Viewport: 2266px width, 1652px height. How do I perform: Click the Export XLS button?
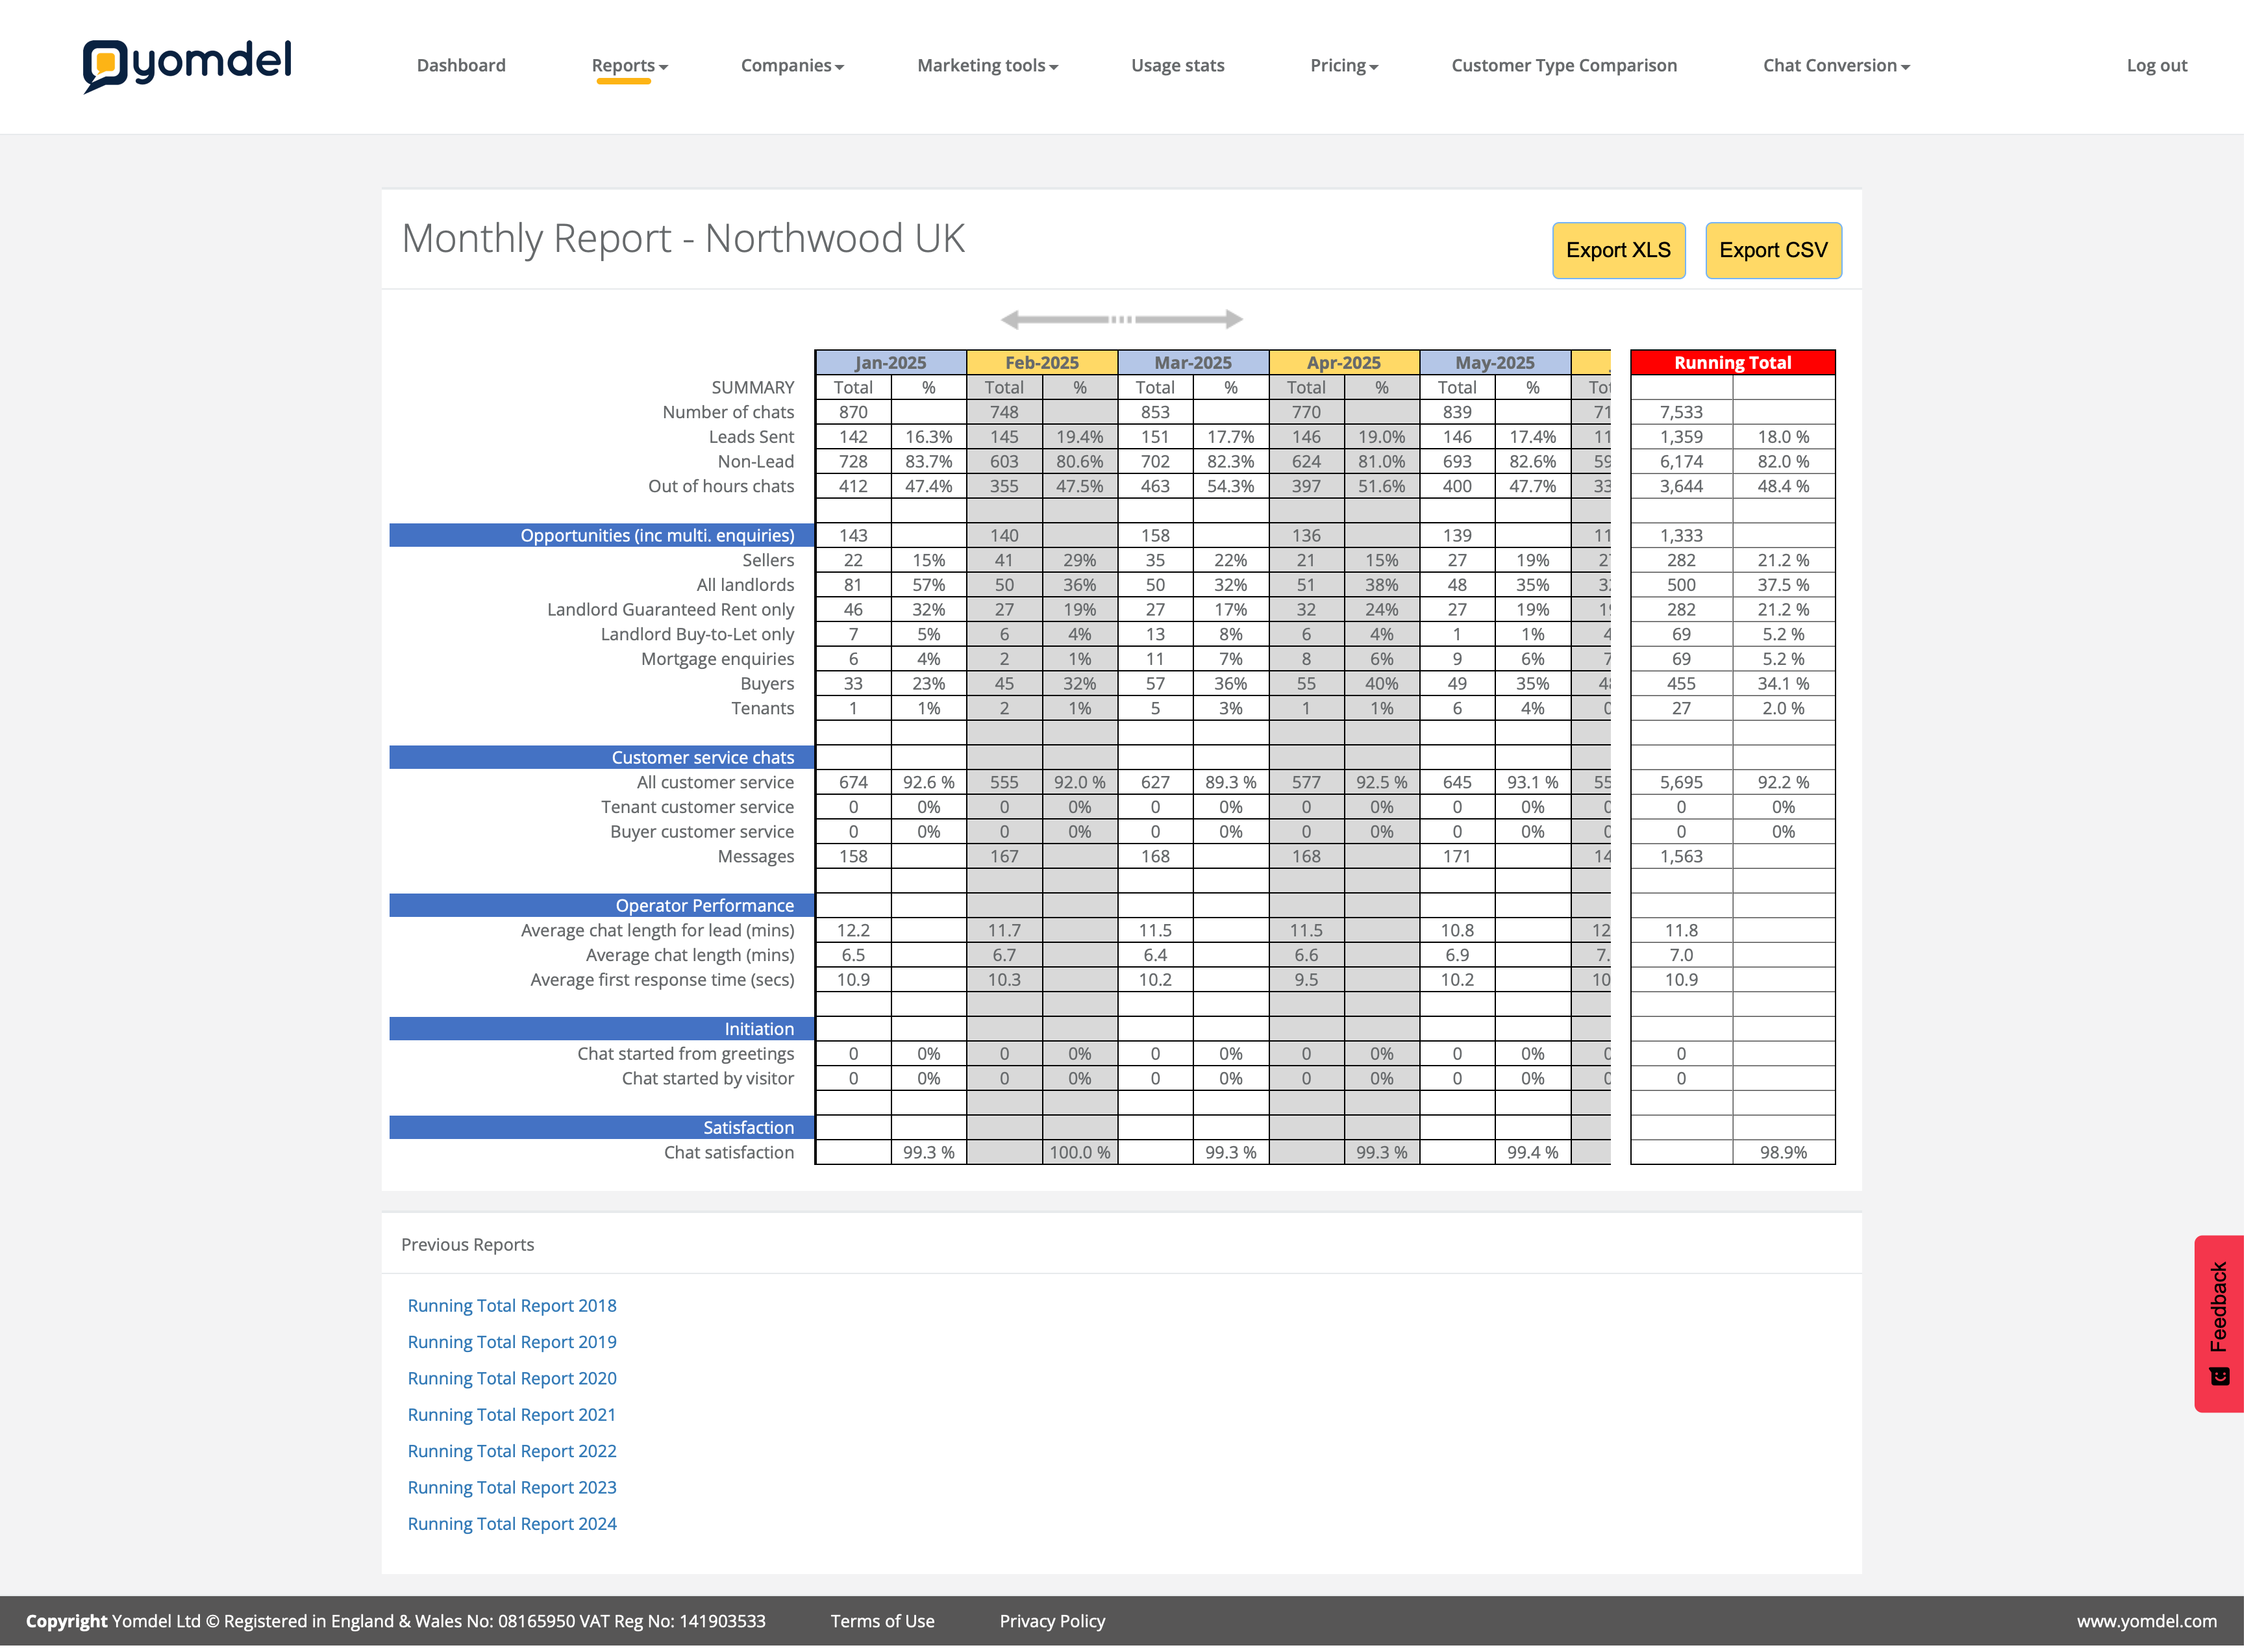click(x=1618, y=250)
